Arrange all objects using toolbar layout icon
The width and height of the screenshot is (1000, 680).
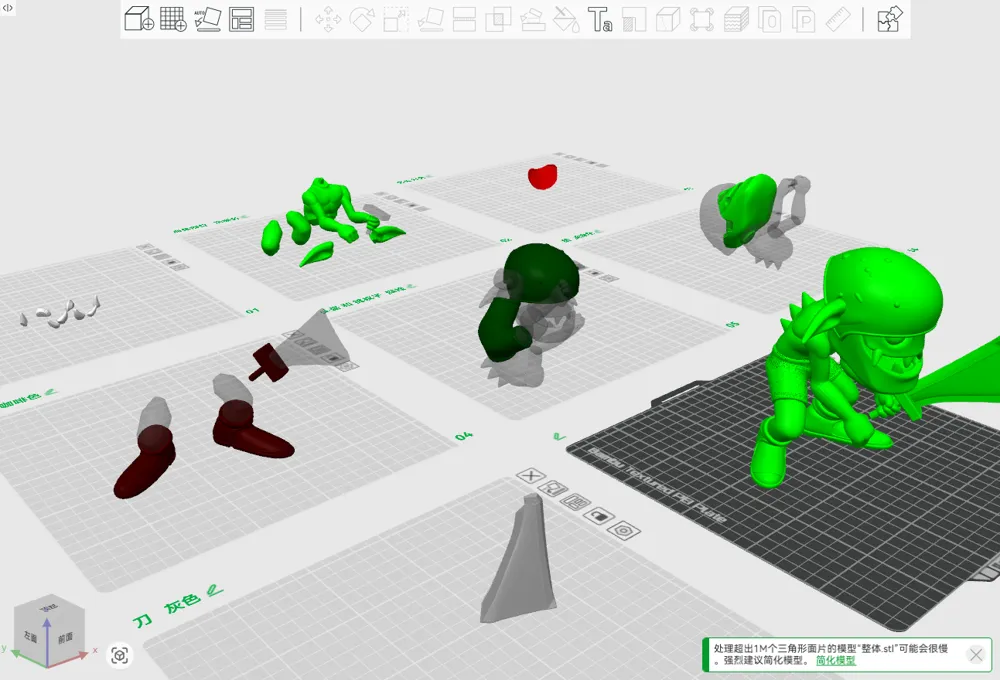pyautogui.click(x=241, y=19)
